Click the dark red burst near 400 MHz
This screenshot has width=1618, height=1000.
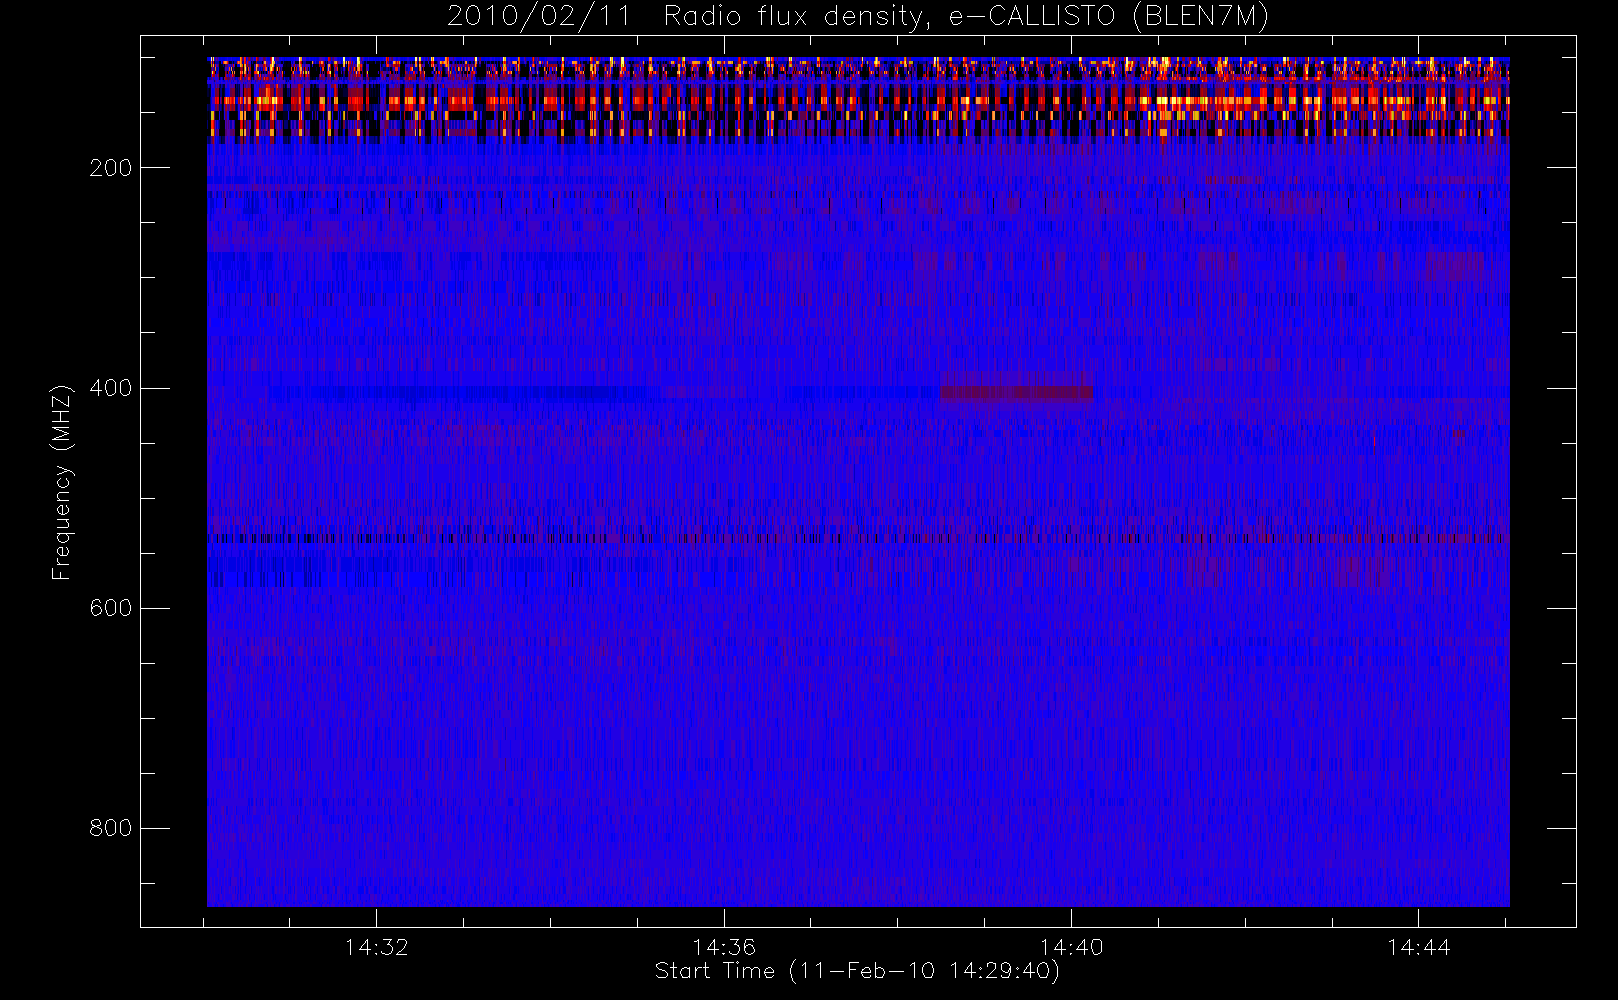point(1016,393)
